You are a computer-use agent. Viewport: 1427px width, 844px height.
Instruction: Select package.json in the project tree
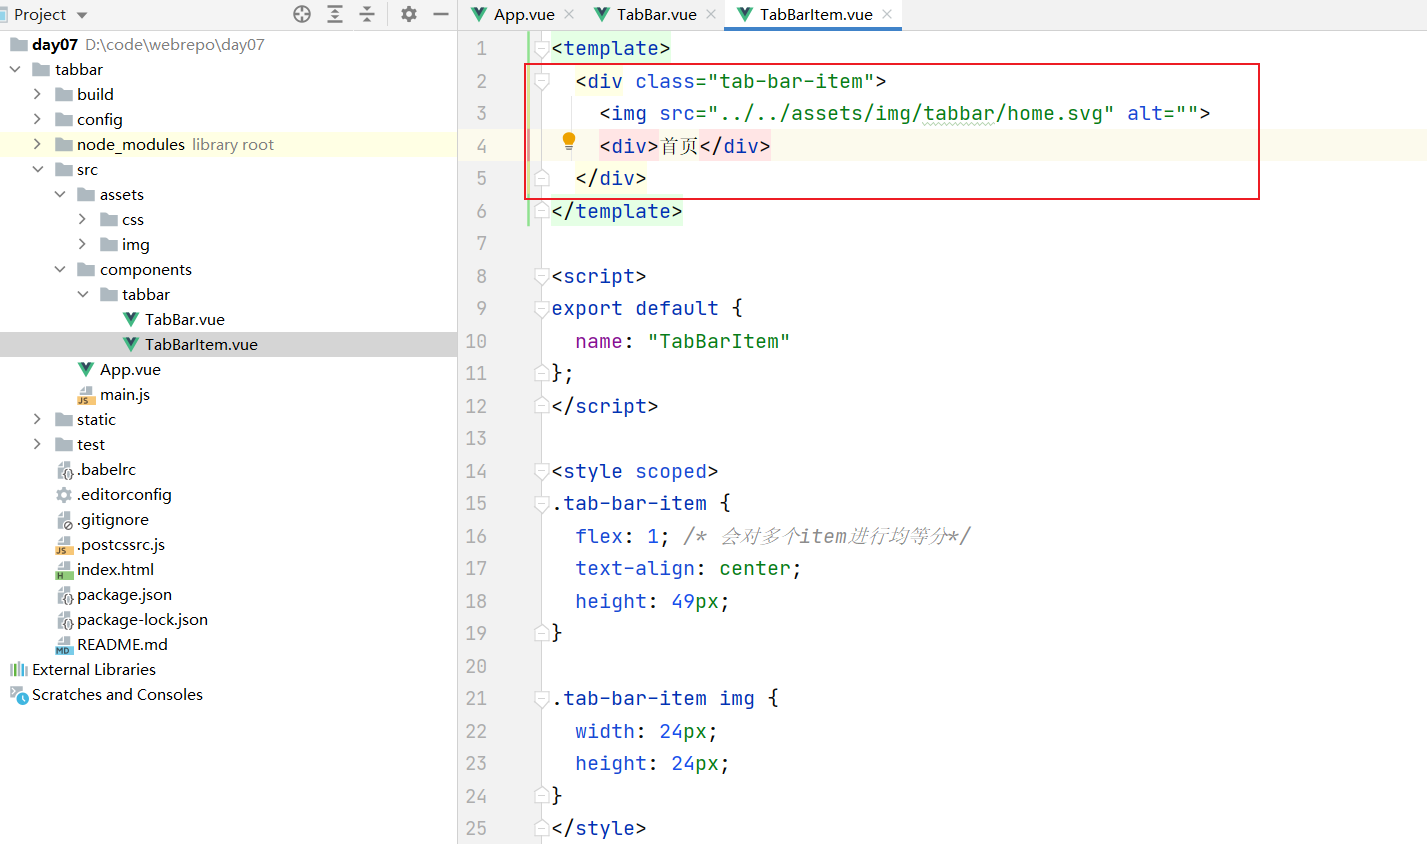(x=125, y=594)
